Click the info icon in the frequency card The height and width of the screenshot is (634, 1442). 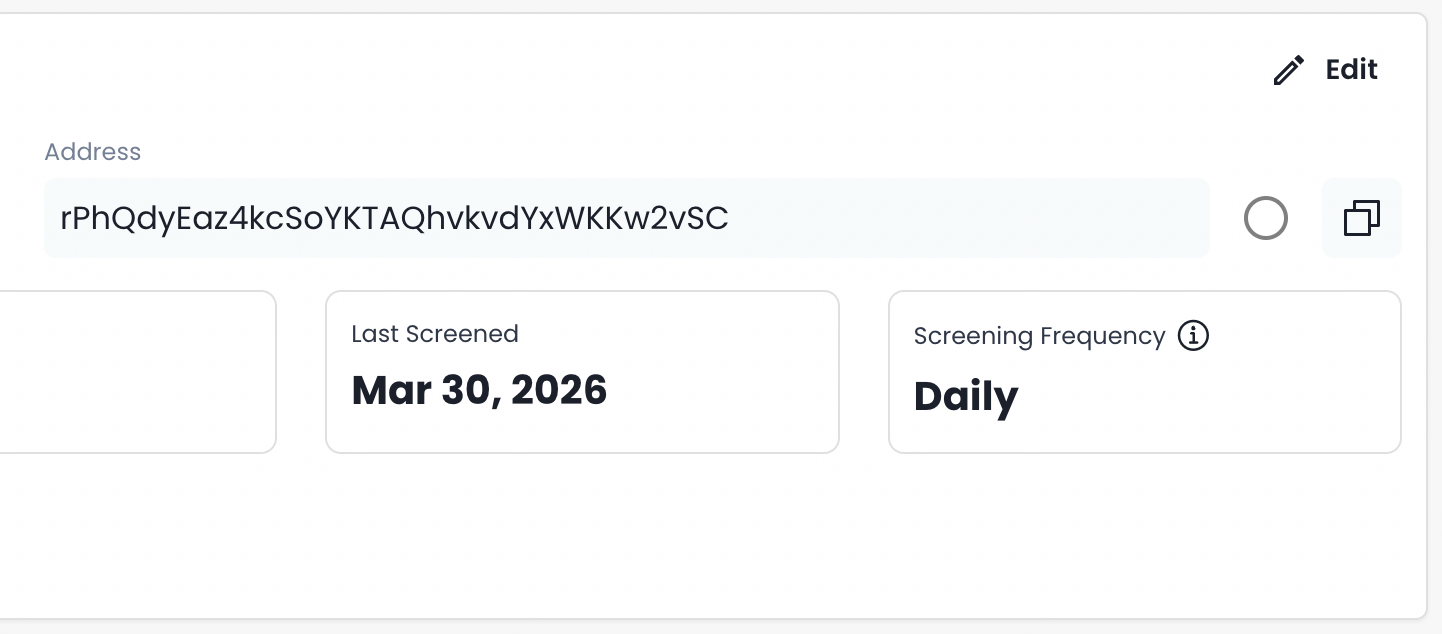click(1193, 335)
